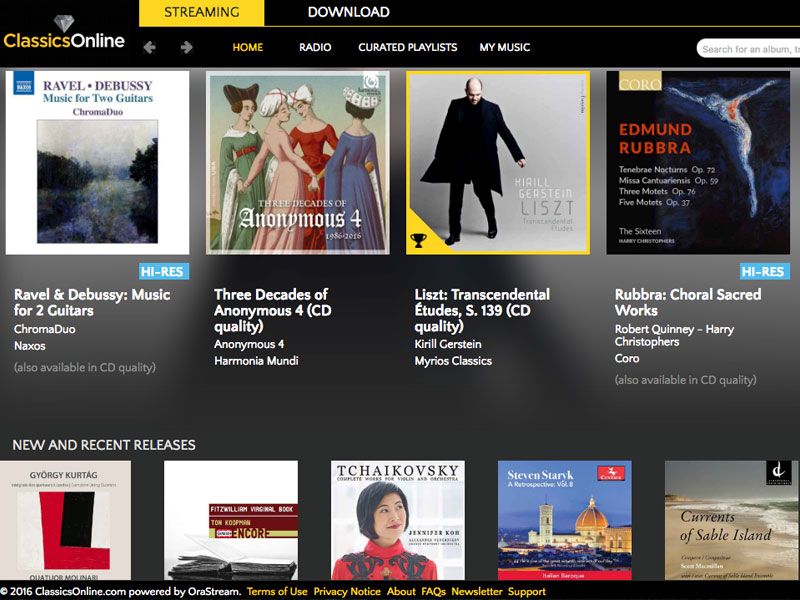800x600 pixels.
Task: Click title Liszt: Transcendental Études, S. 139
Action: 482,310
